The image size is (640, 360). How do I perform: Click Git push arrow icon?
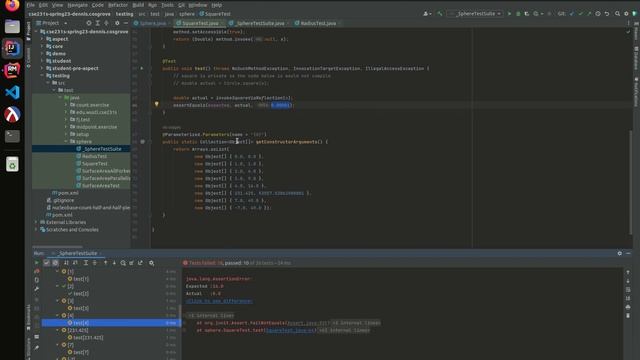coord(589,13)
